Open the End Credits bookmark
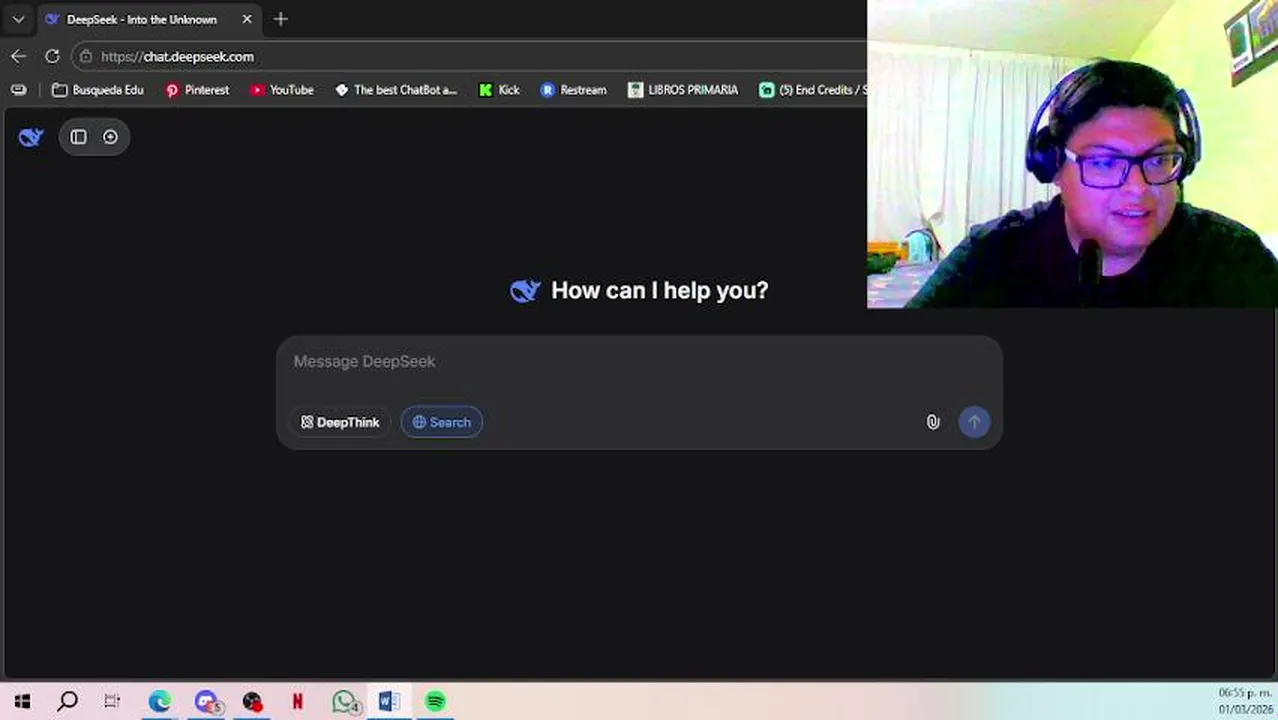The image size is (1278, 720). (812, 90)
